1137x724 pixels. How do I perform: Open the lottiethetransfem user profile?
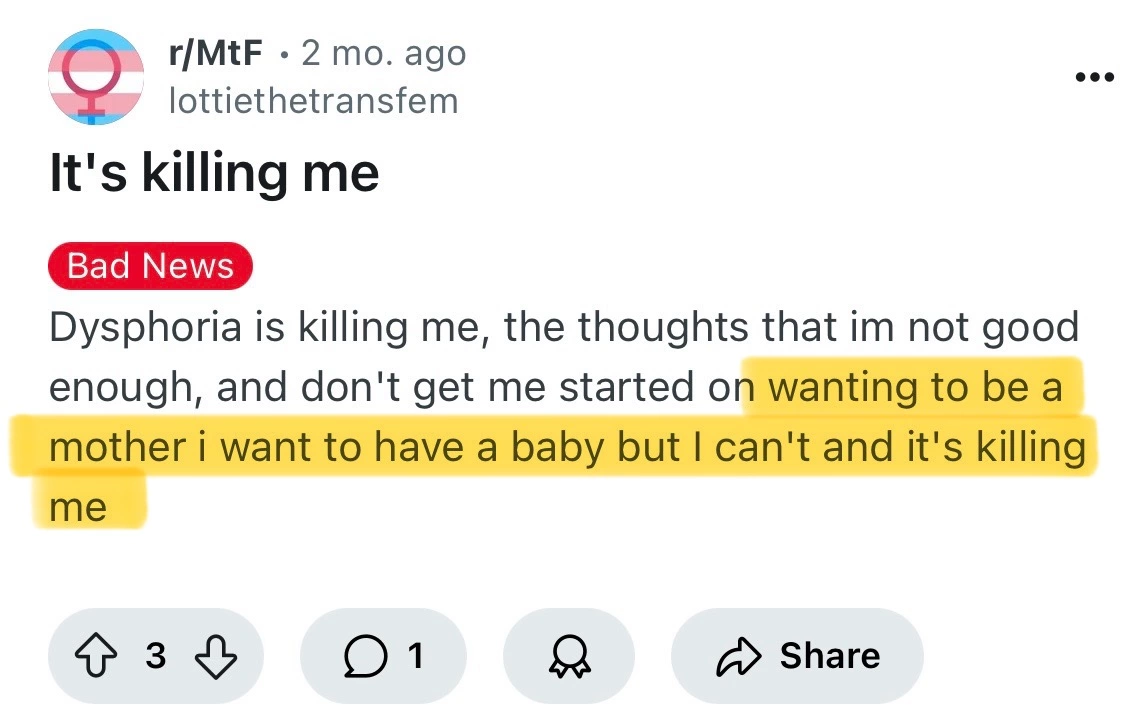point(314,100)
